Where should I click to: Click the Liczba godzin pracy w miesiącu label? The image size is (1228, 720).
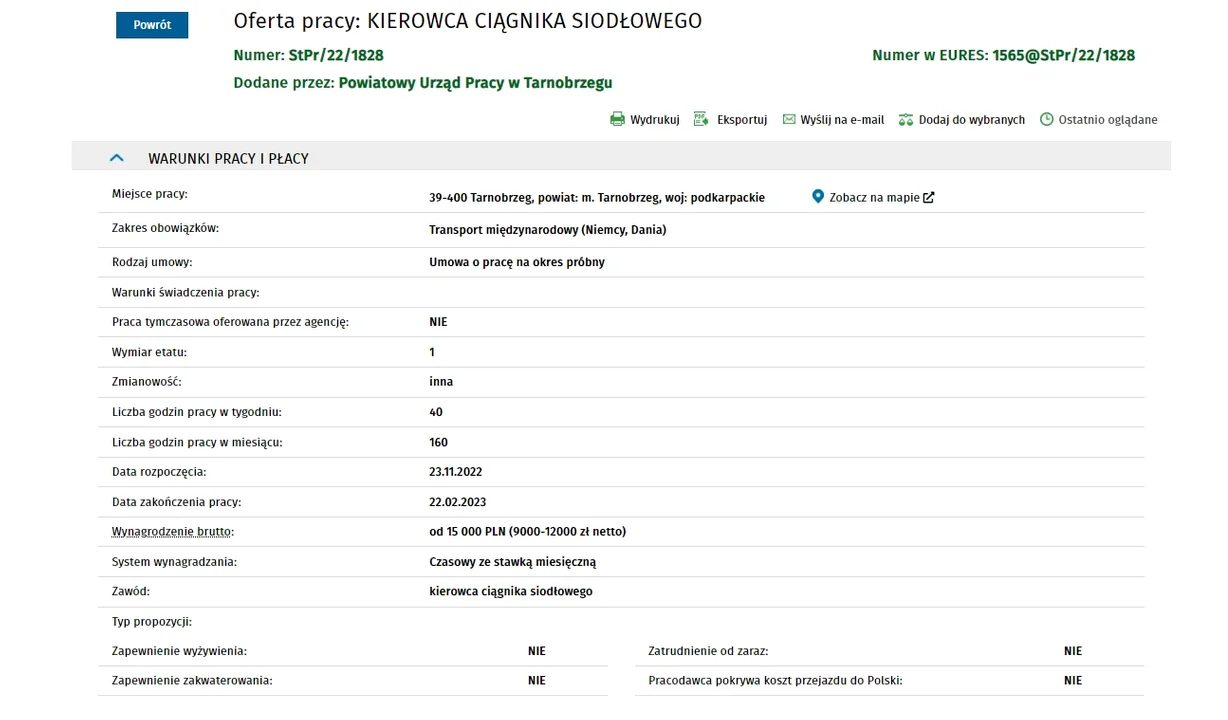[x=198, y=442]
